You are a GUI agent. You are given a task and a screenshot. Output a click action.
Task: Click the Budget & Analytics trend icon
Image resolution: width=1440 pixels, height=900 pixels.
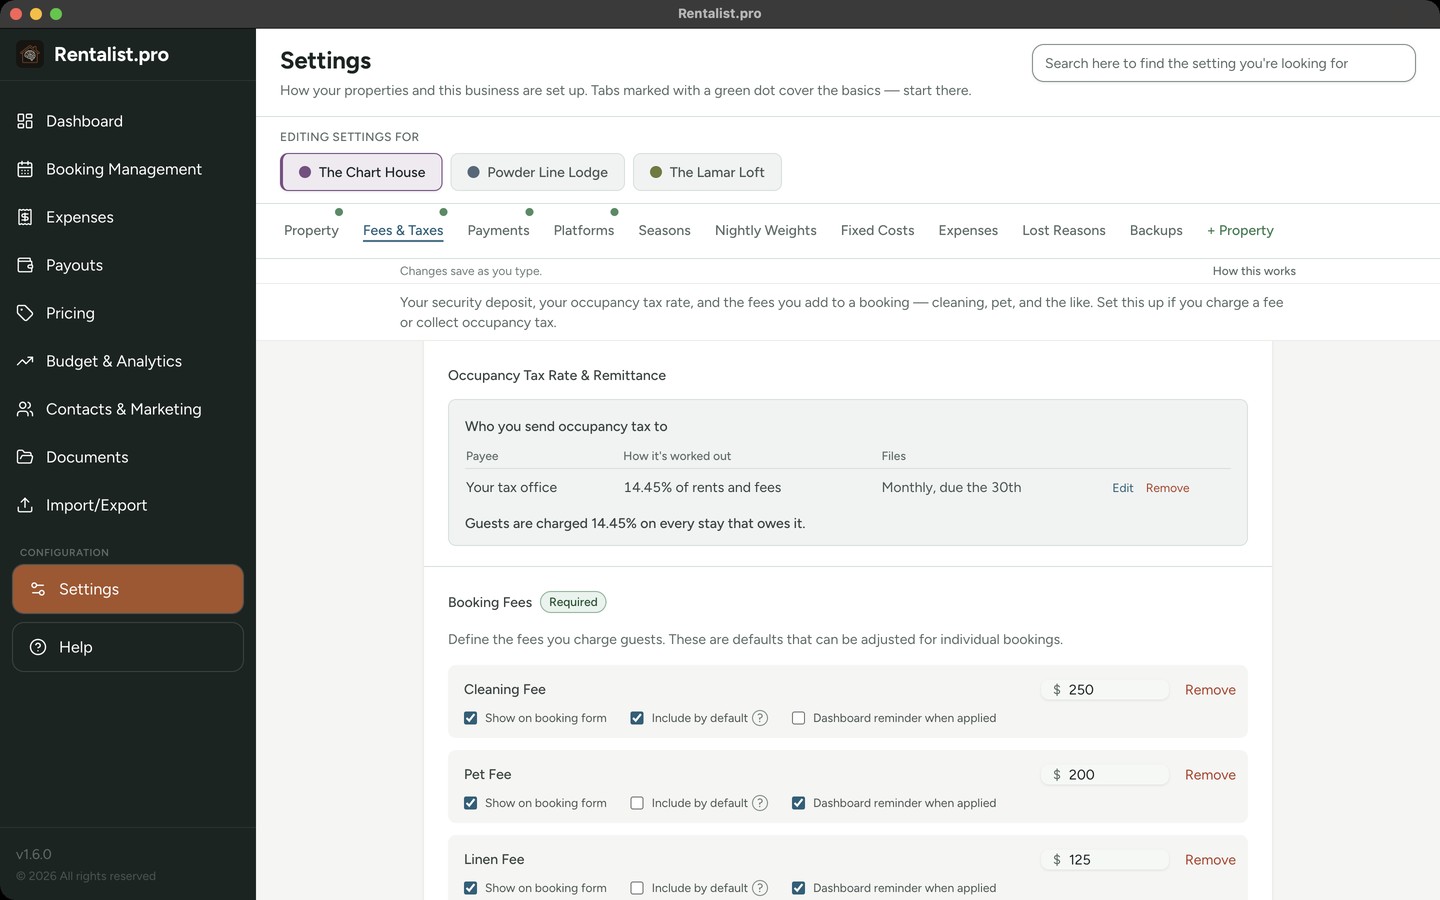(25, 361)
